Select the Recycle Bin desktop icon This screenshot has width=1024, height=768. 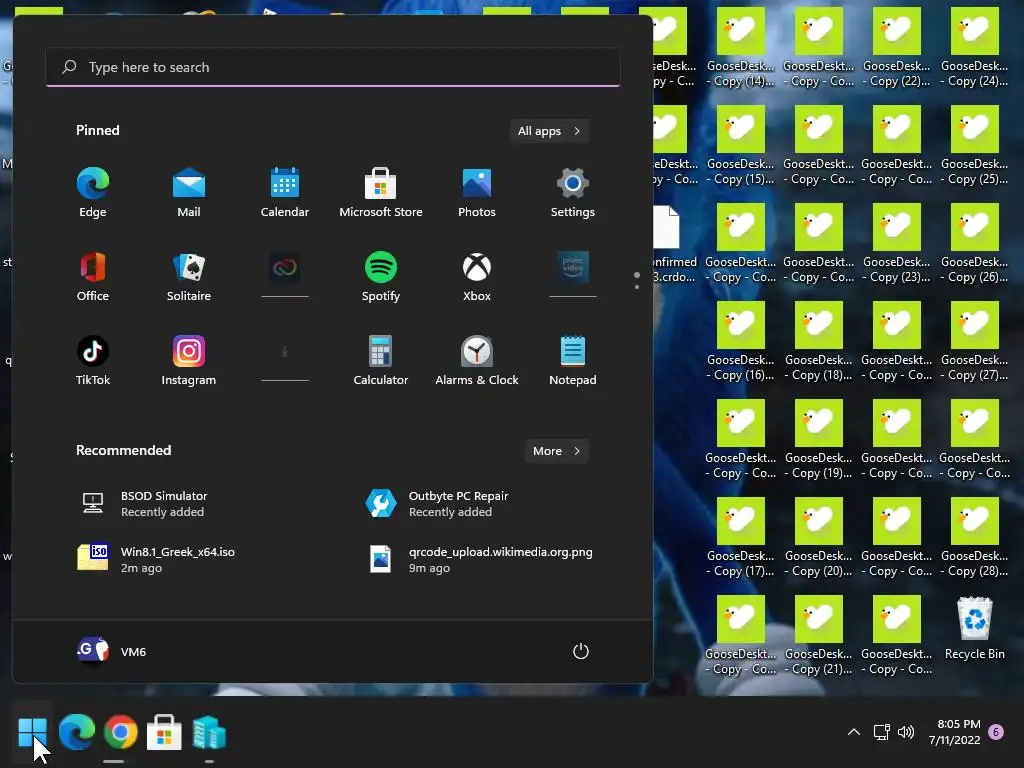974,629
